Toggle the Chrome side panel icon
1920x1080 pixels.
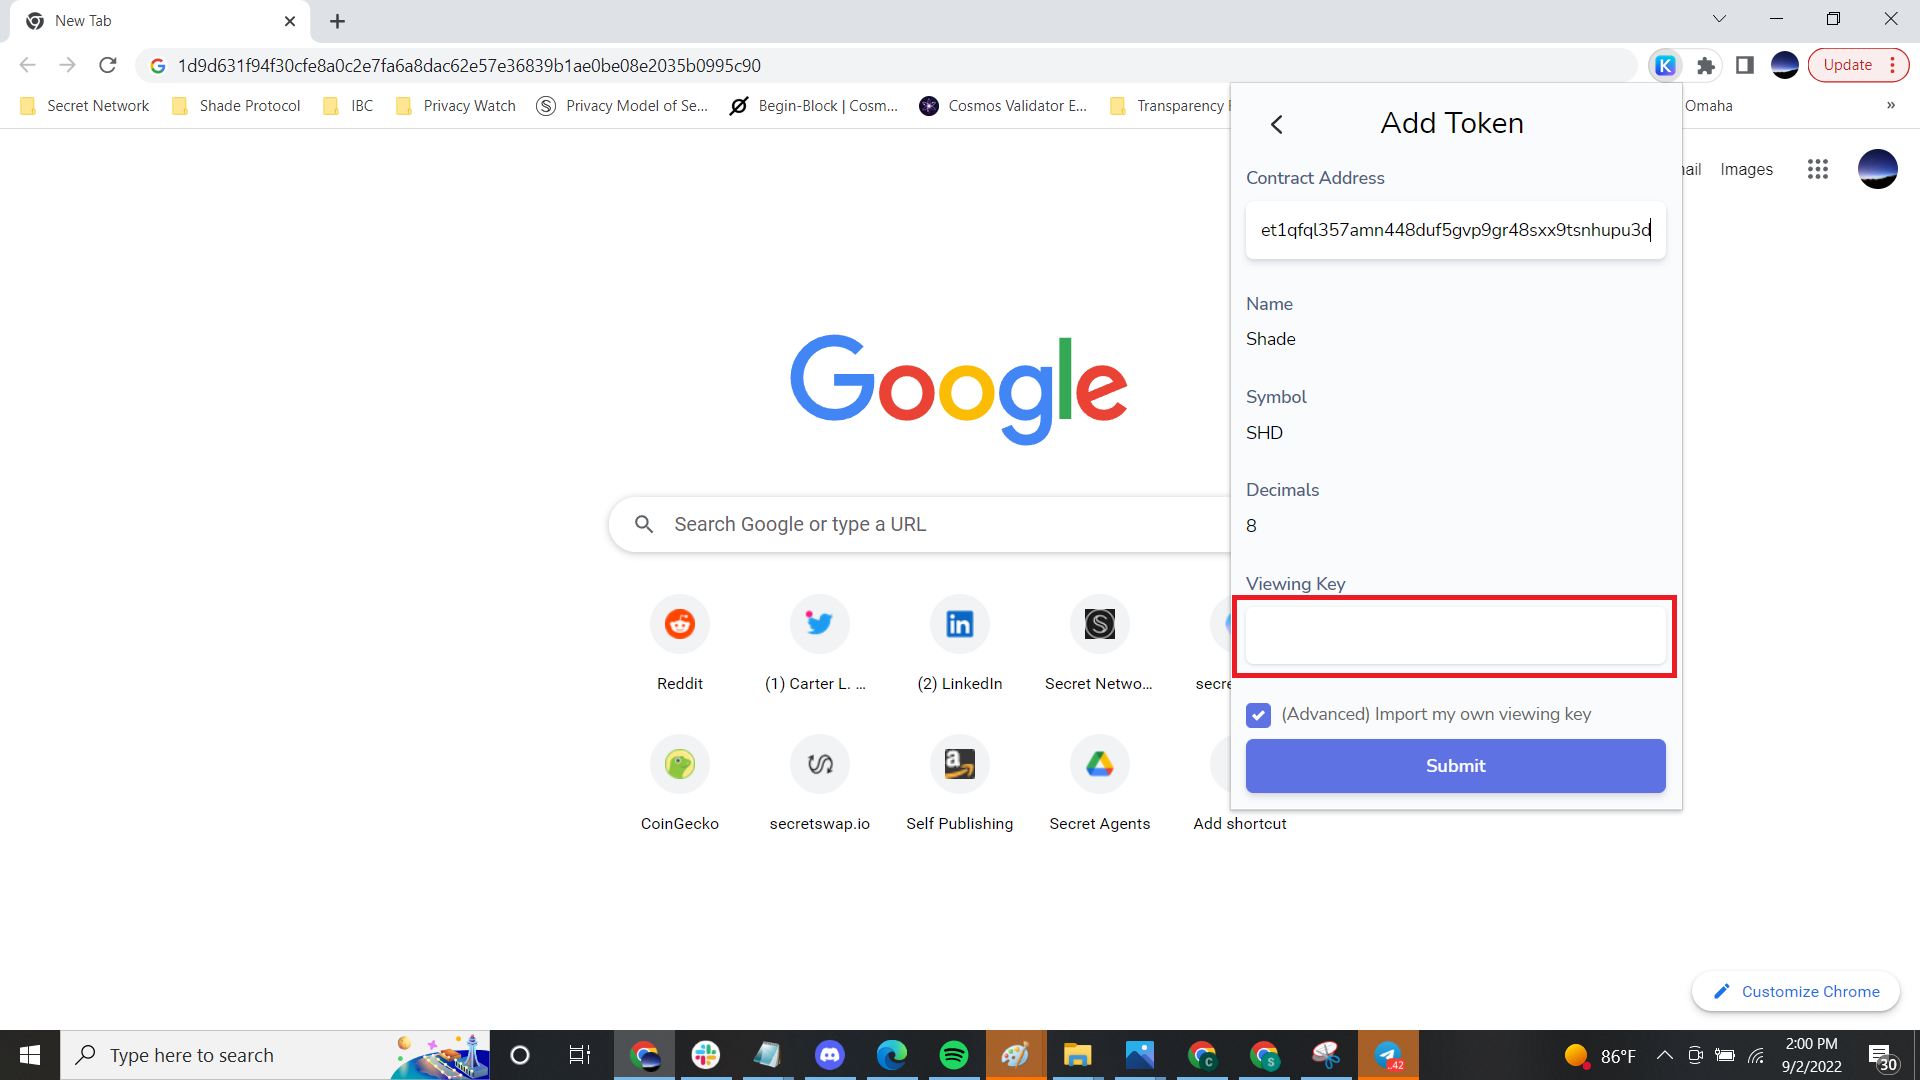point(1745,65)
